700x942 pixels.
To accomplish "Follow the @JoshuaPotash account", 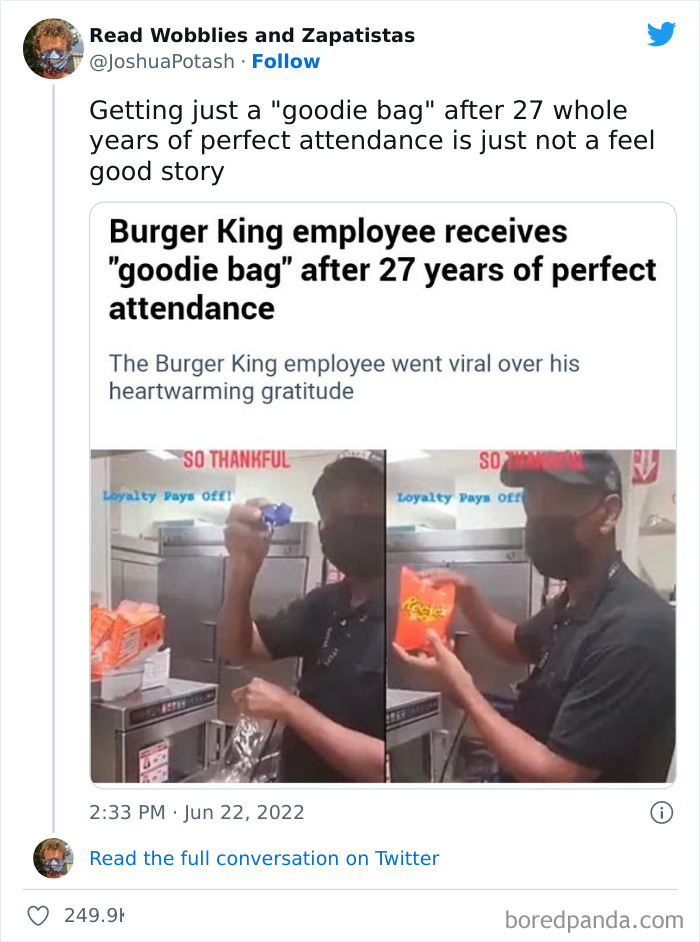I will (x=285, y=61).
